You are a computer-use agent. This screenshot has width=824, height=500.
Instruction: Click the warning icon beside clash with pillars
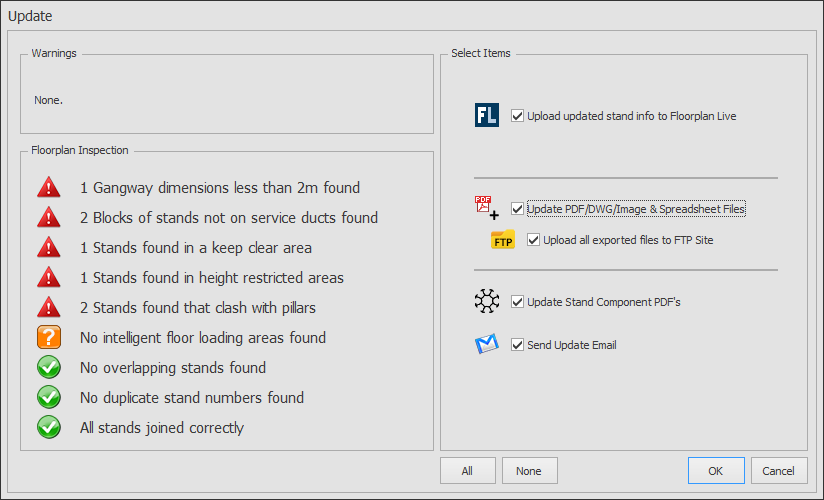(49, 308)
